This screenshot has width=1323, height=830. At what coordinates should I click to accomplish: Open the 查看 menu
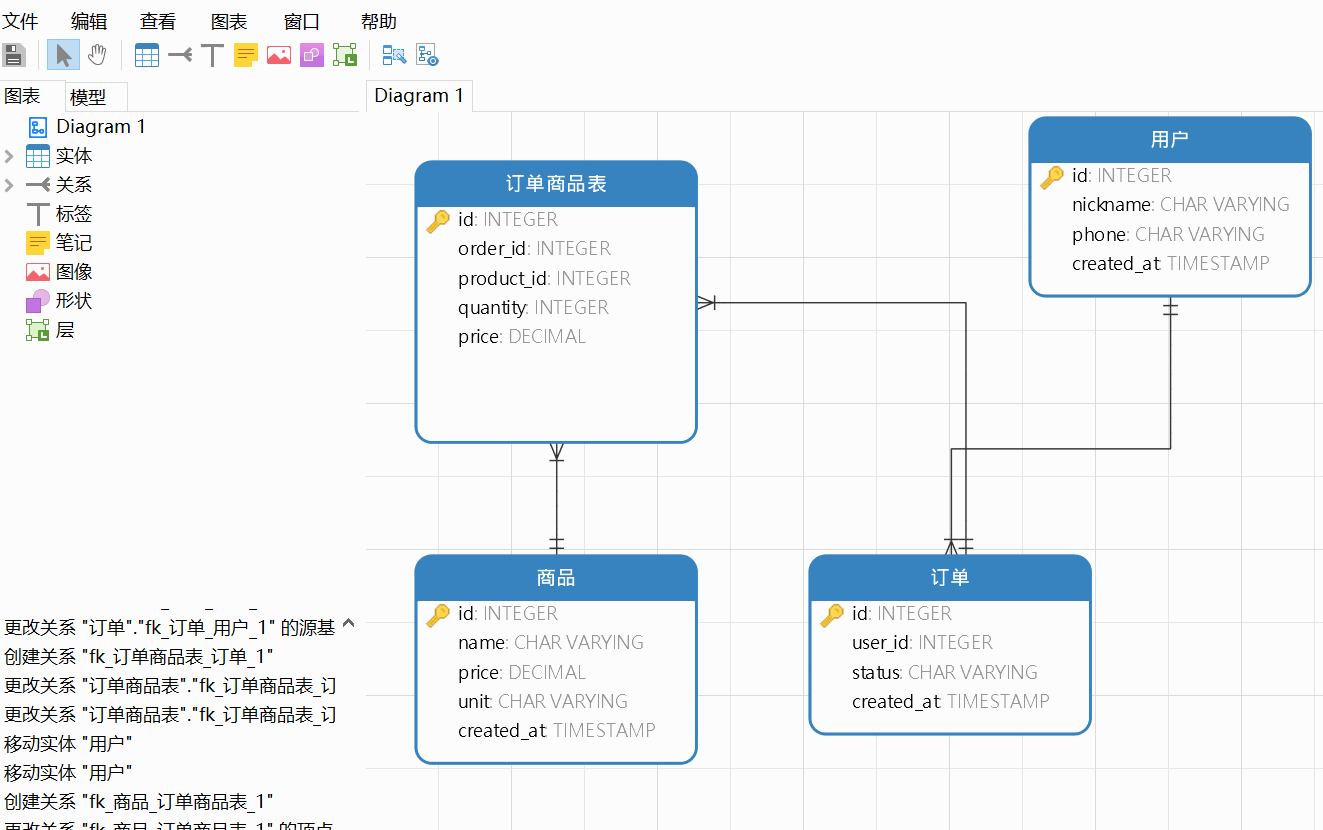[x=158, y=21]
